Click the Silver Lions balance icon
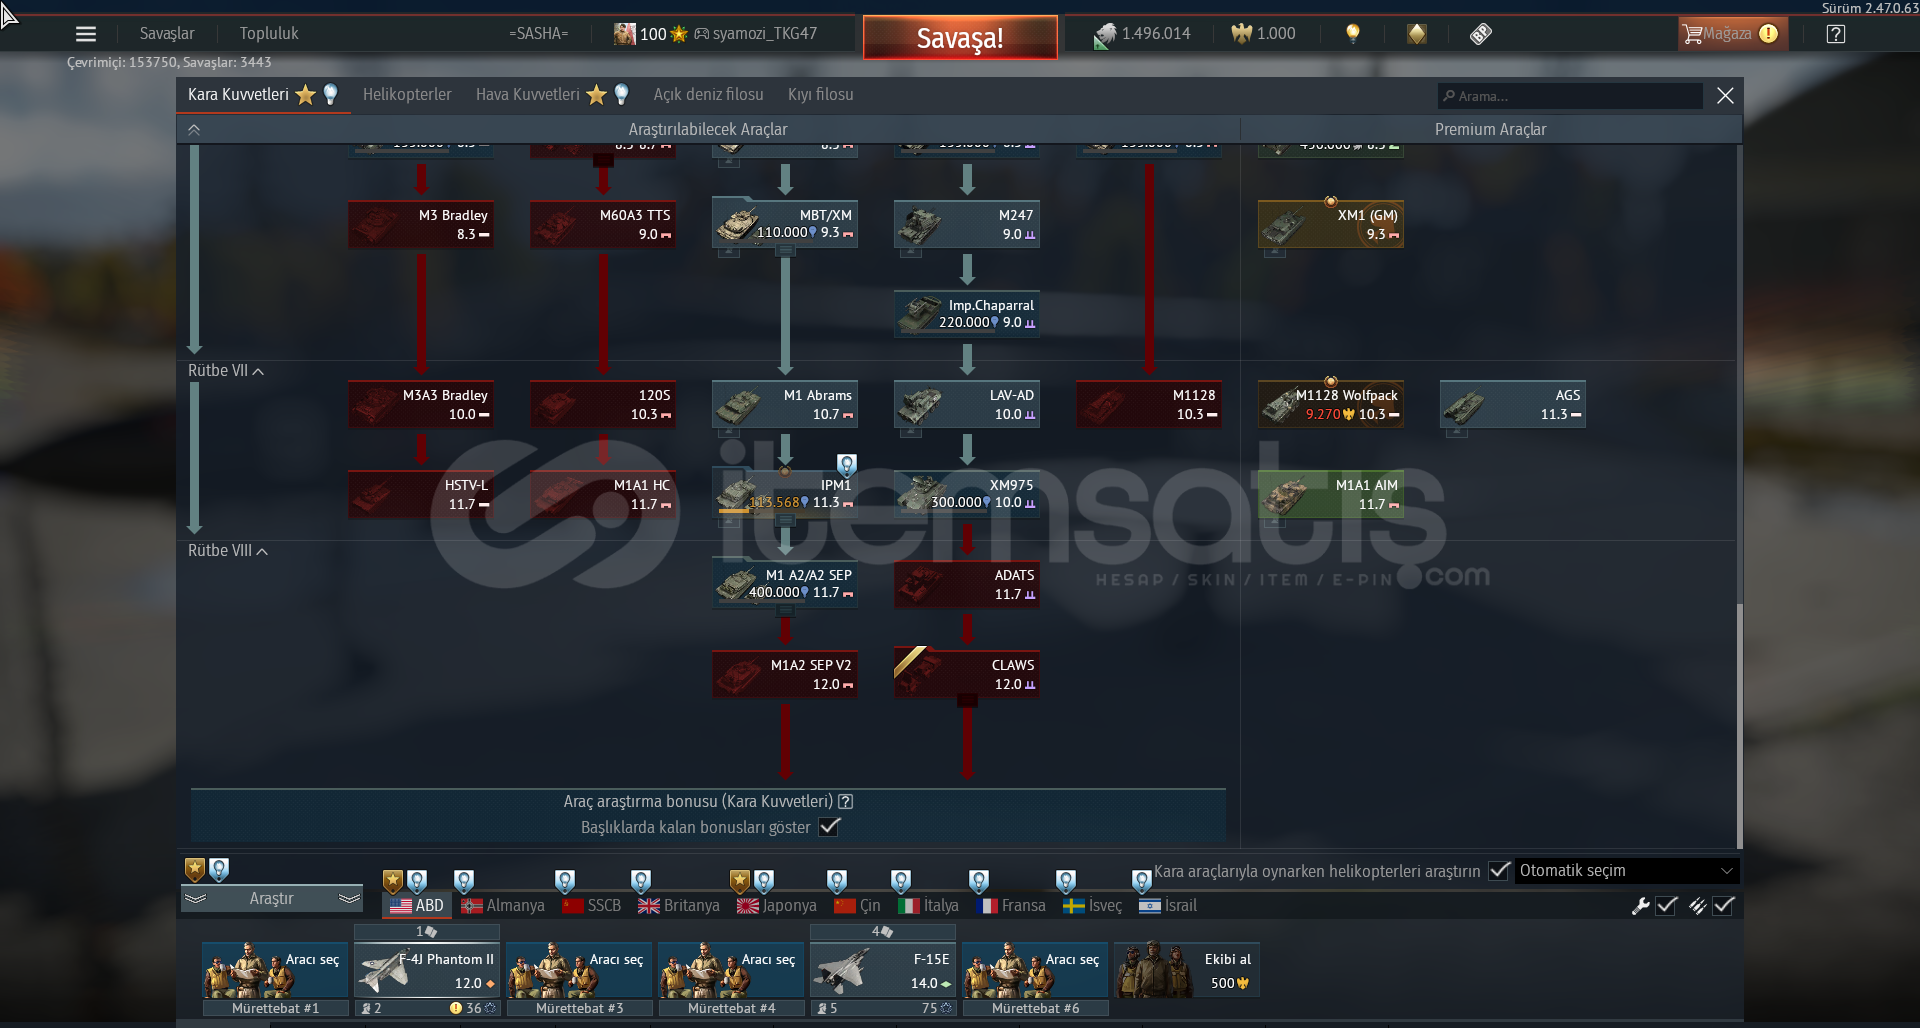1920x1028 pixels. (x=1104, y=35)
